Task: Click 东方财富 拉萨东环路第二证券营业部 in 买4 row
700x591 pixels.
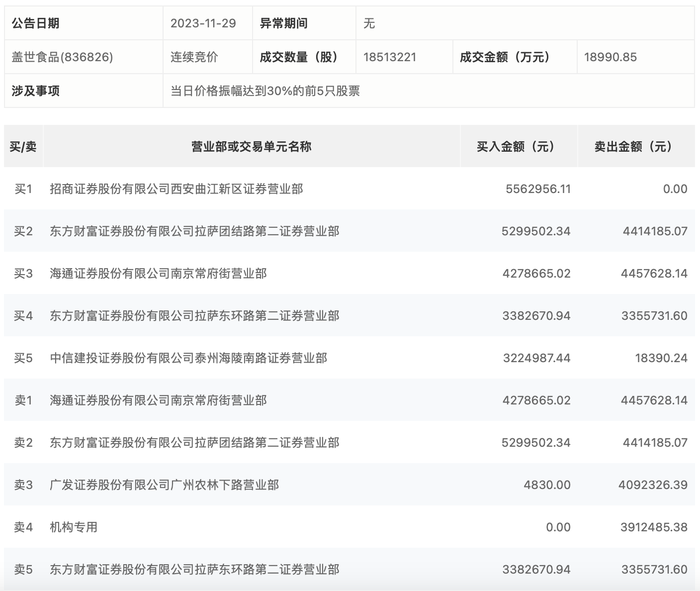Action: tap(195, 316)
